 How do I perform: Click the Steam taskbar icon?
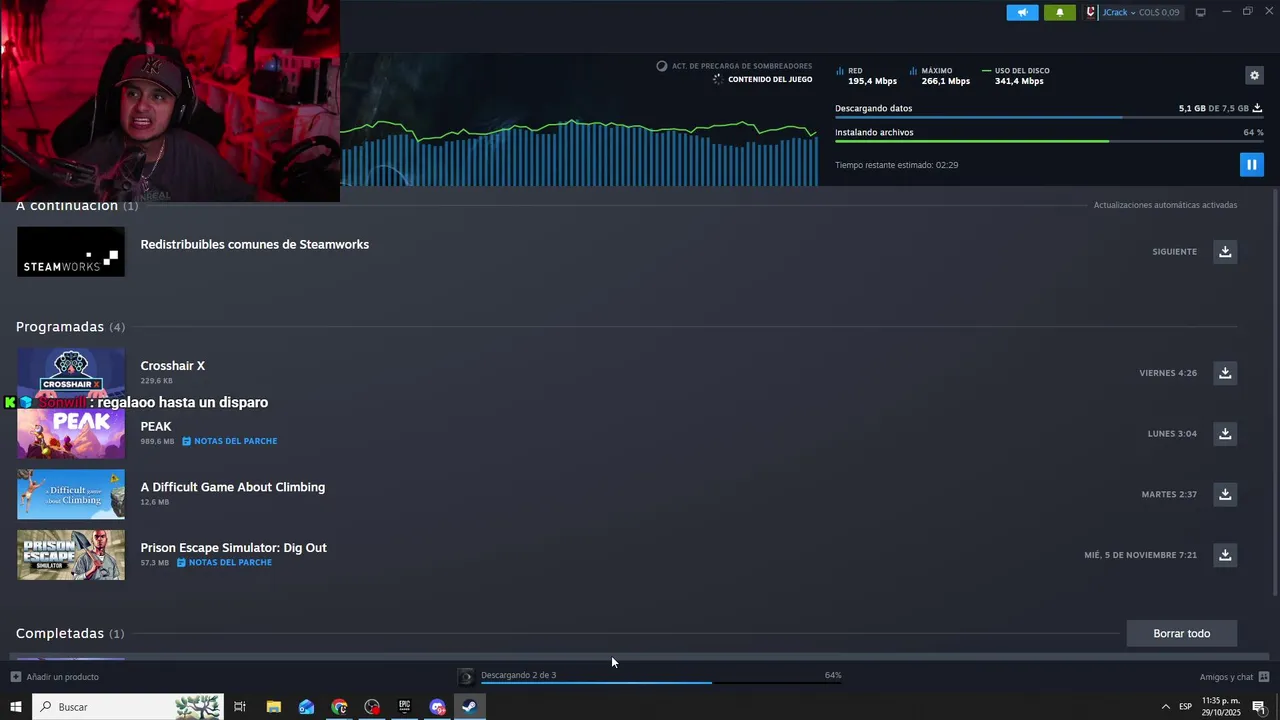(x=469, y=707)
